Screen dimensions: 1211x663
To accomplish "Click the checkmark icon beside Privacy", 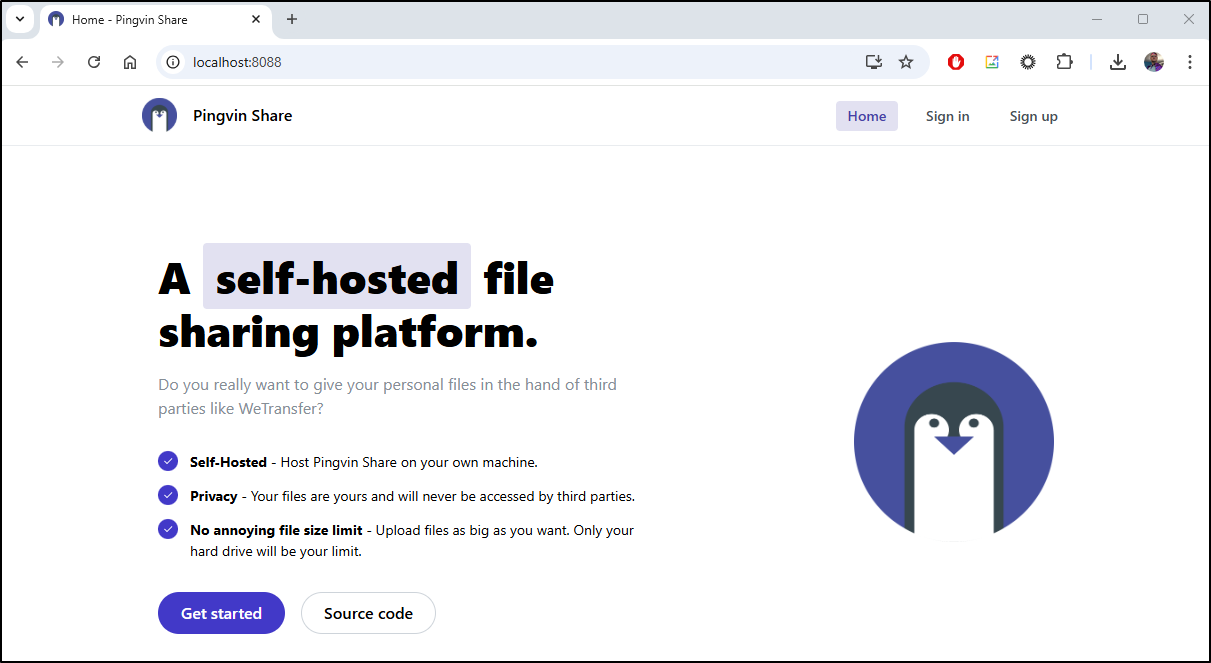I will click(x=168, y=495).
